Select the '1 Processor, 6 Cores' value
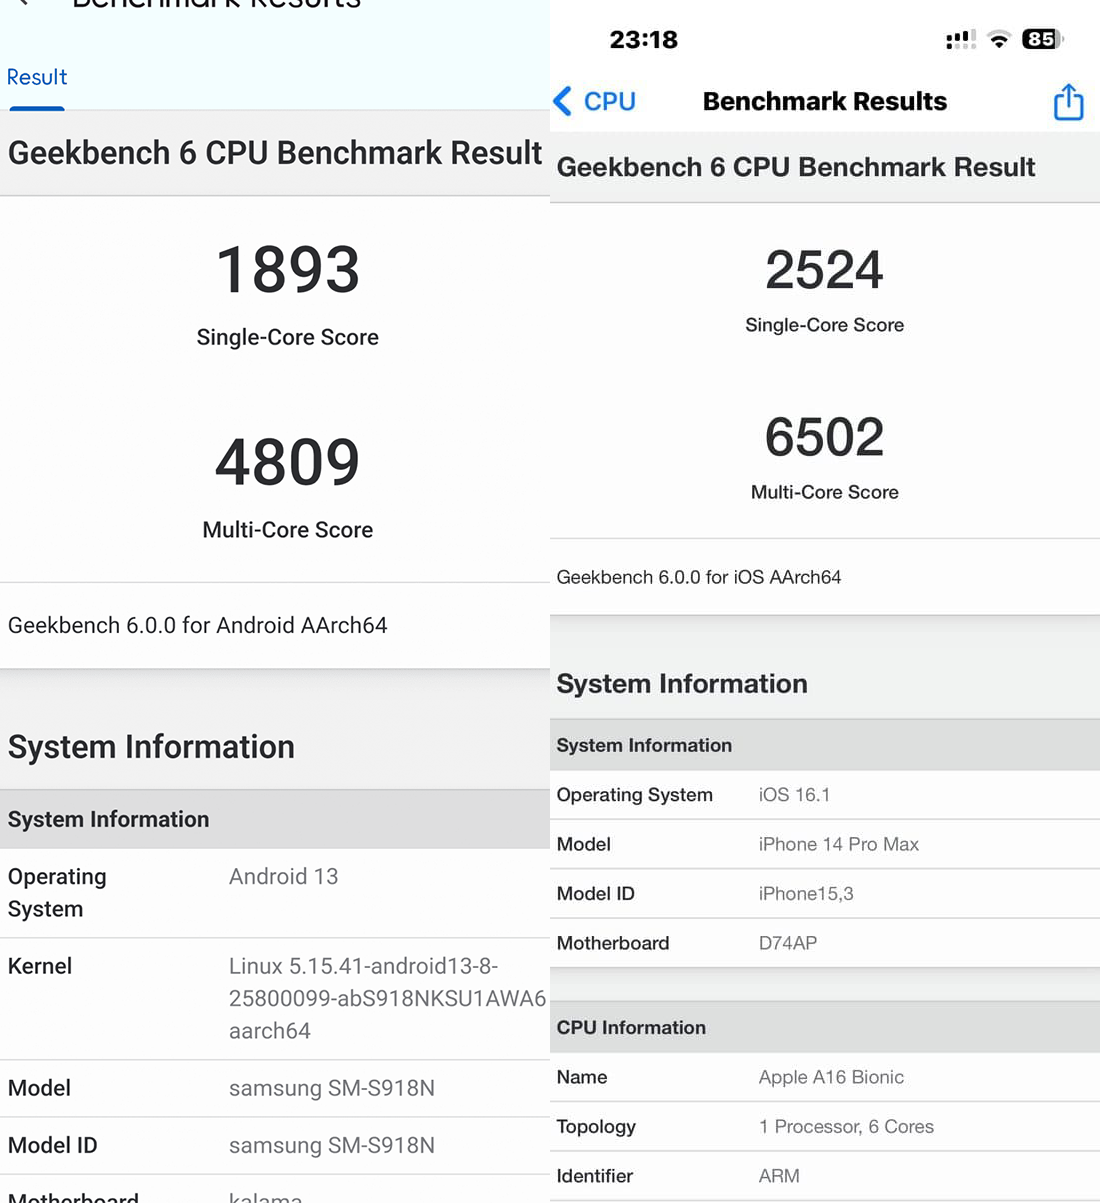1100x1203 pixels. [x=847, y=1127]
